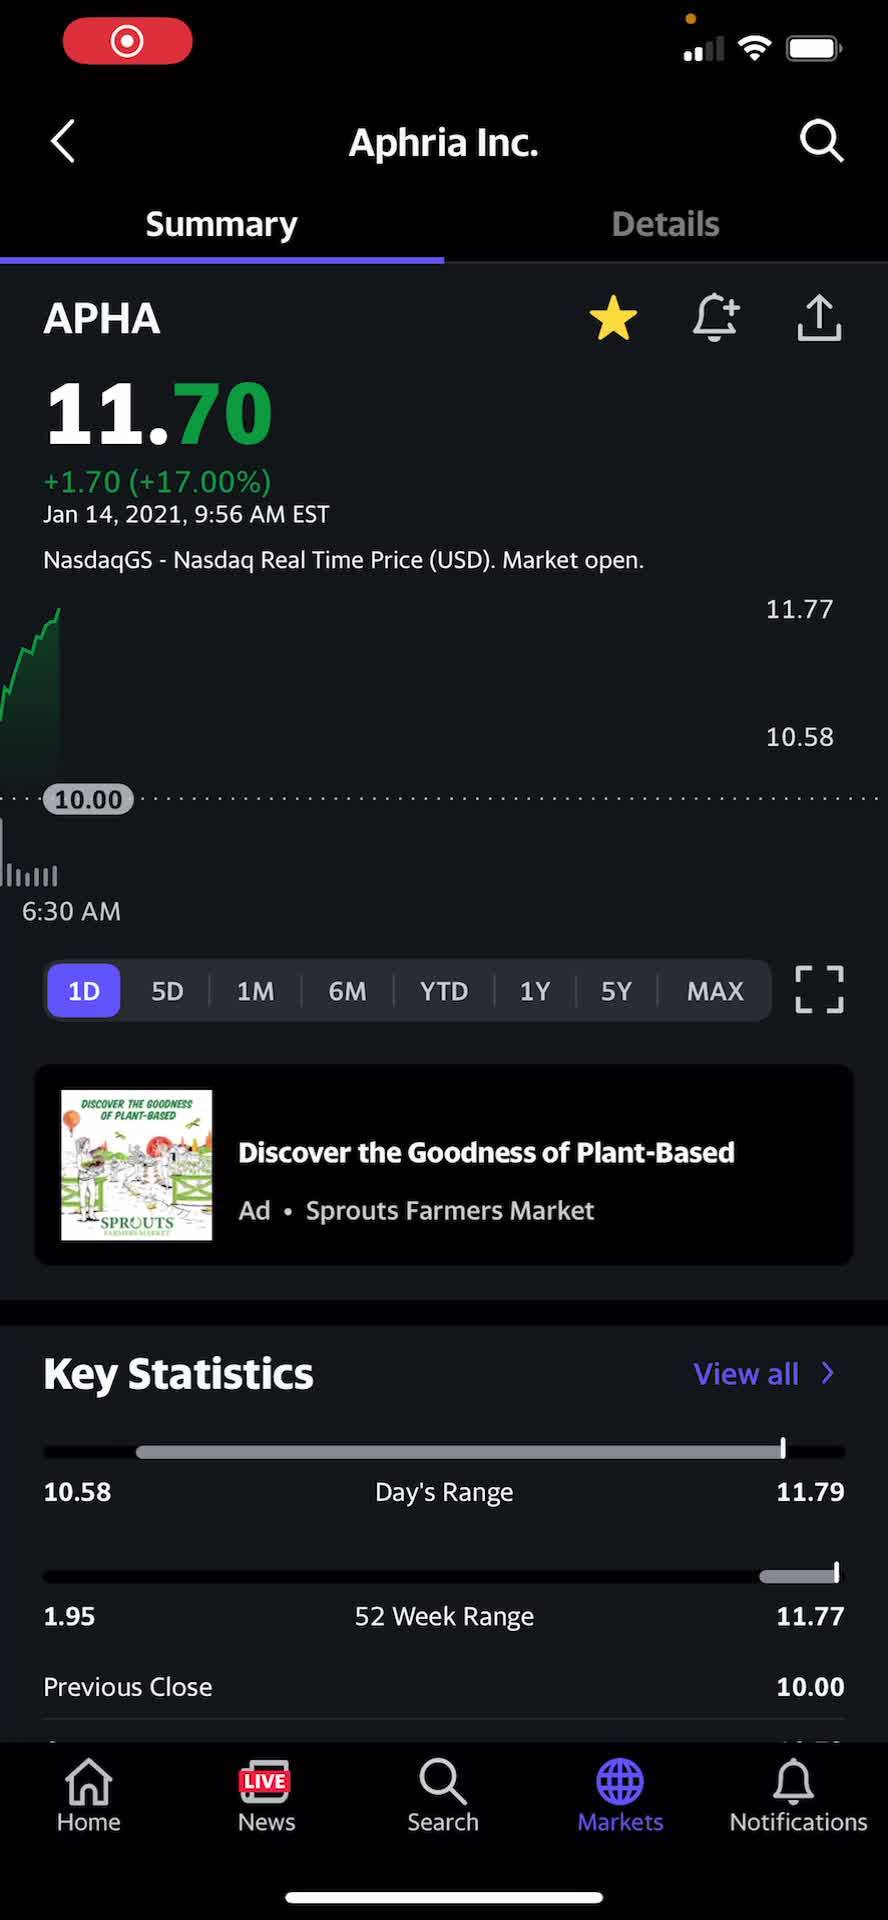Switch the chart to MAX range
Image resolution: width=888 pixels, height=1920 pixels.
(x=715, y=991)
